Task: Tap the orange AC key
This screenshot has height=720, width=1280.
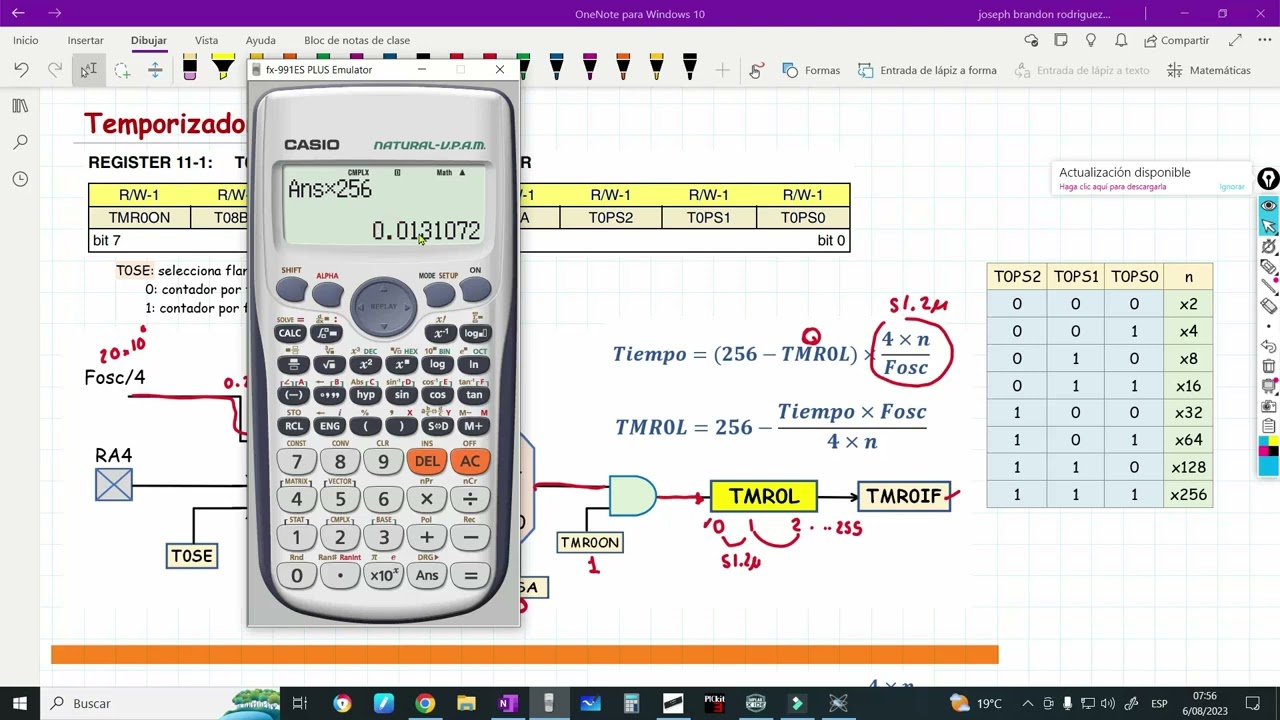Action: (x=470, y=461)
